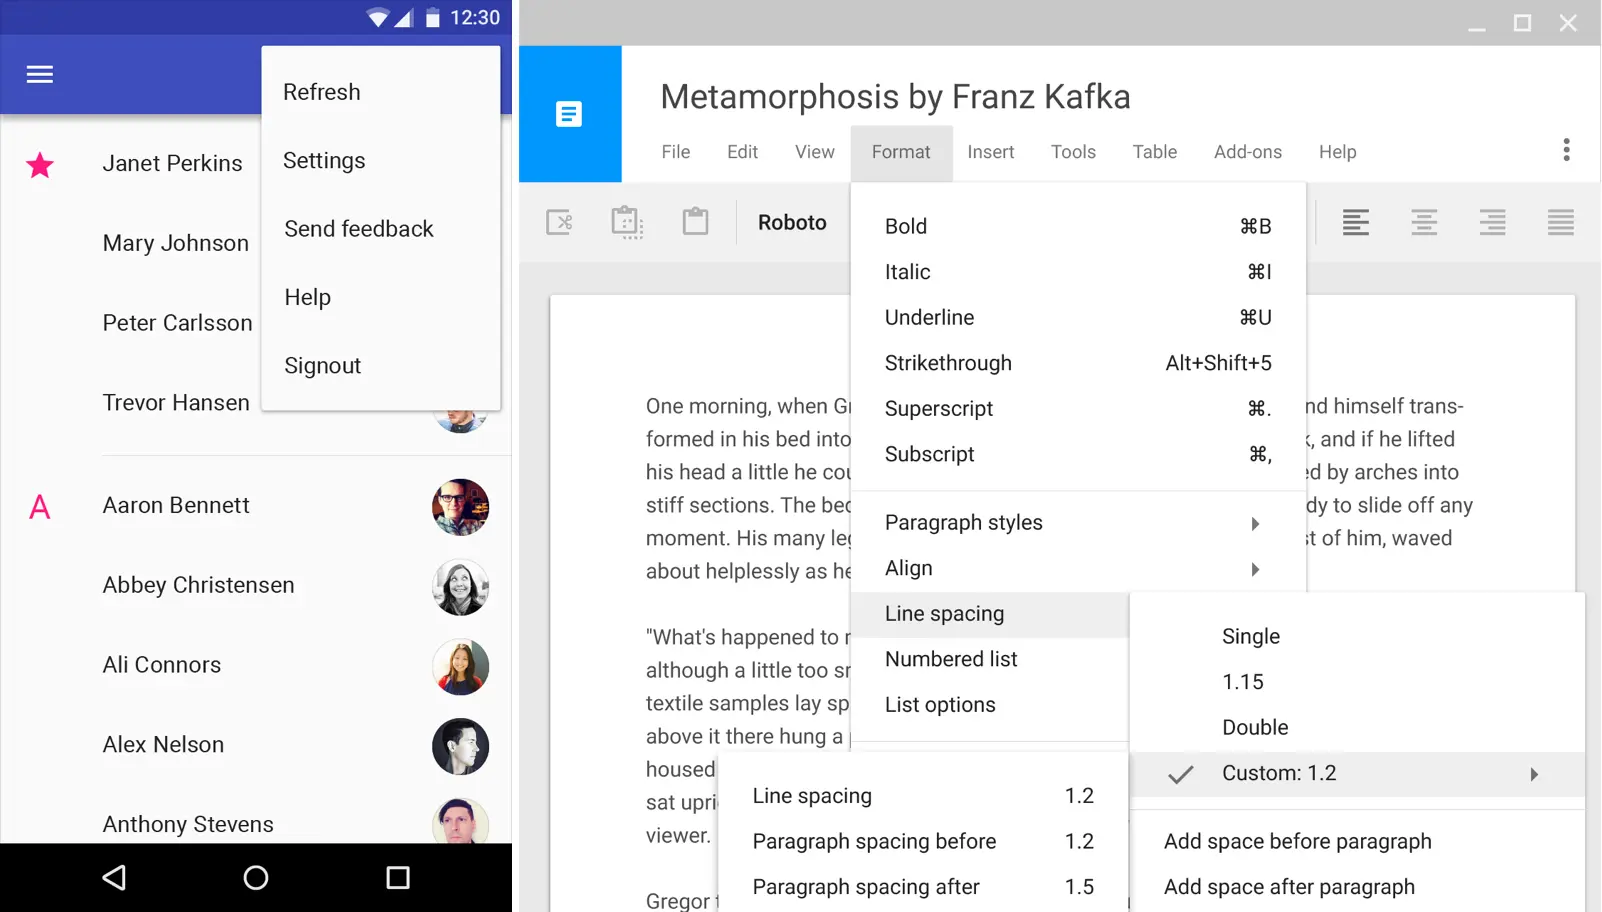The height and width of the screenshot is (912, 1602).
Task: Set line spacing to 1.15
Action: [1357, 683]
